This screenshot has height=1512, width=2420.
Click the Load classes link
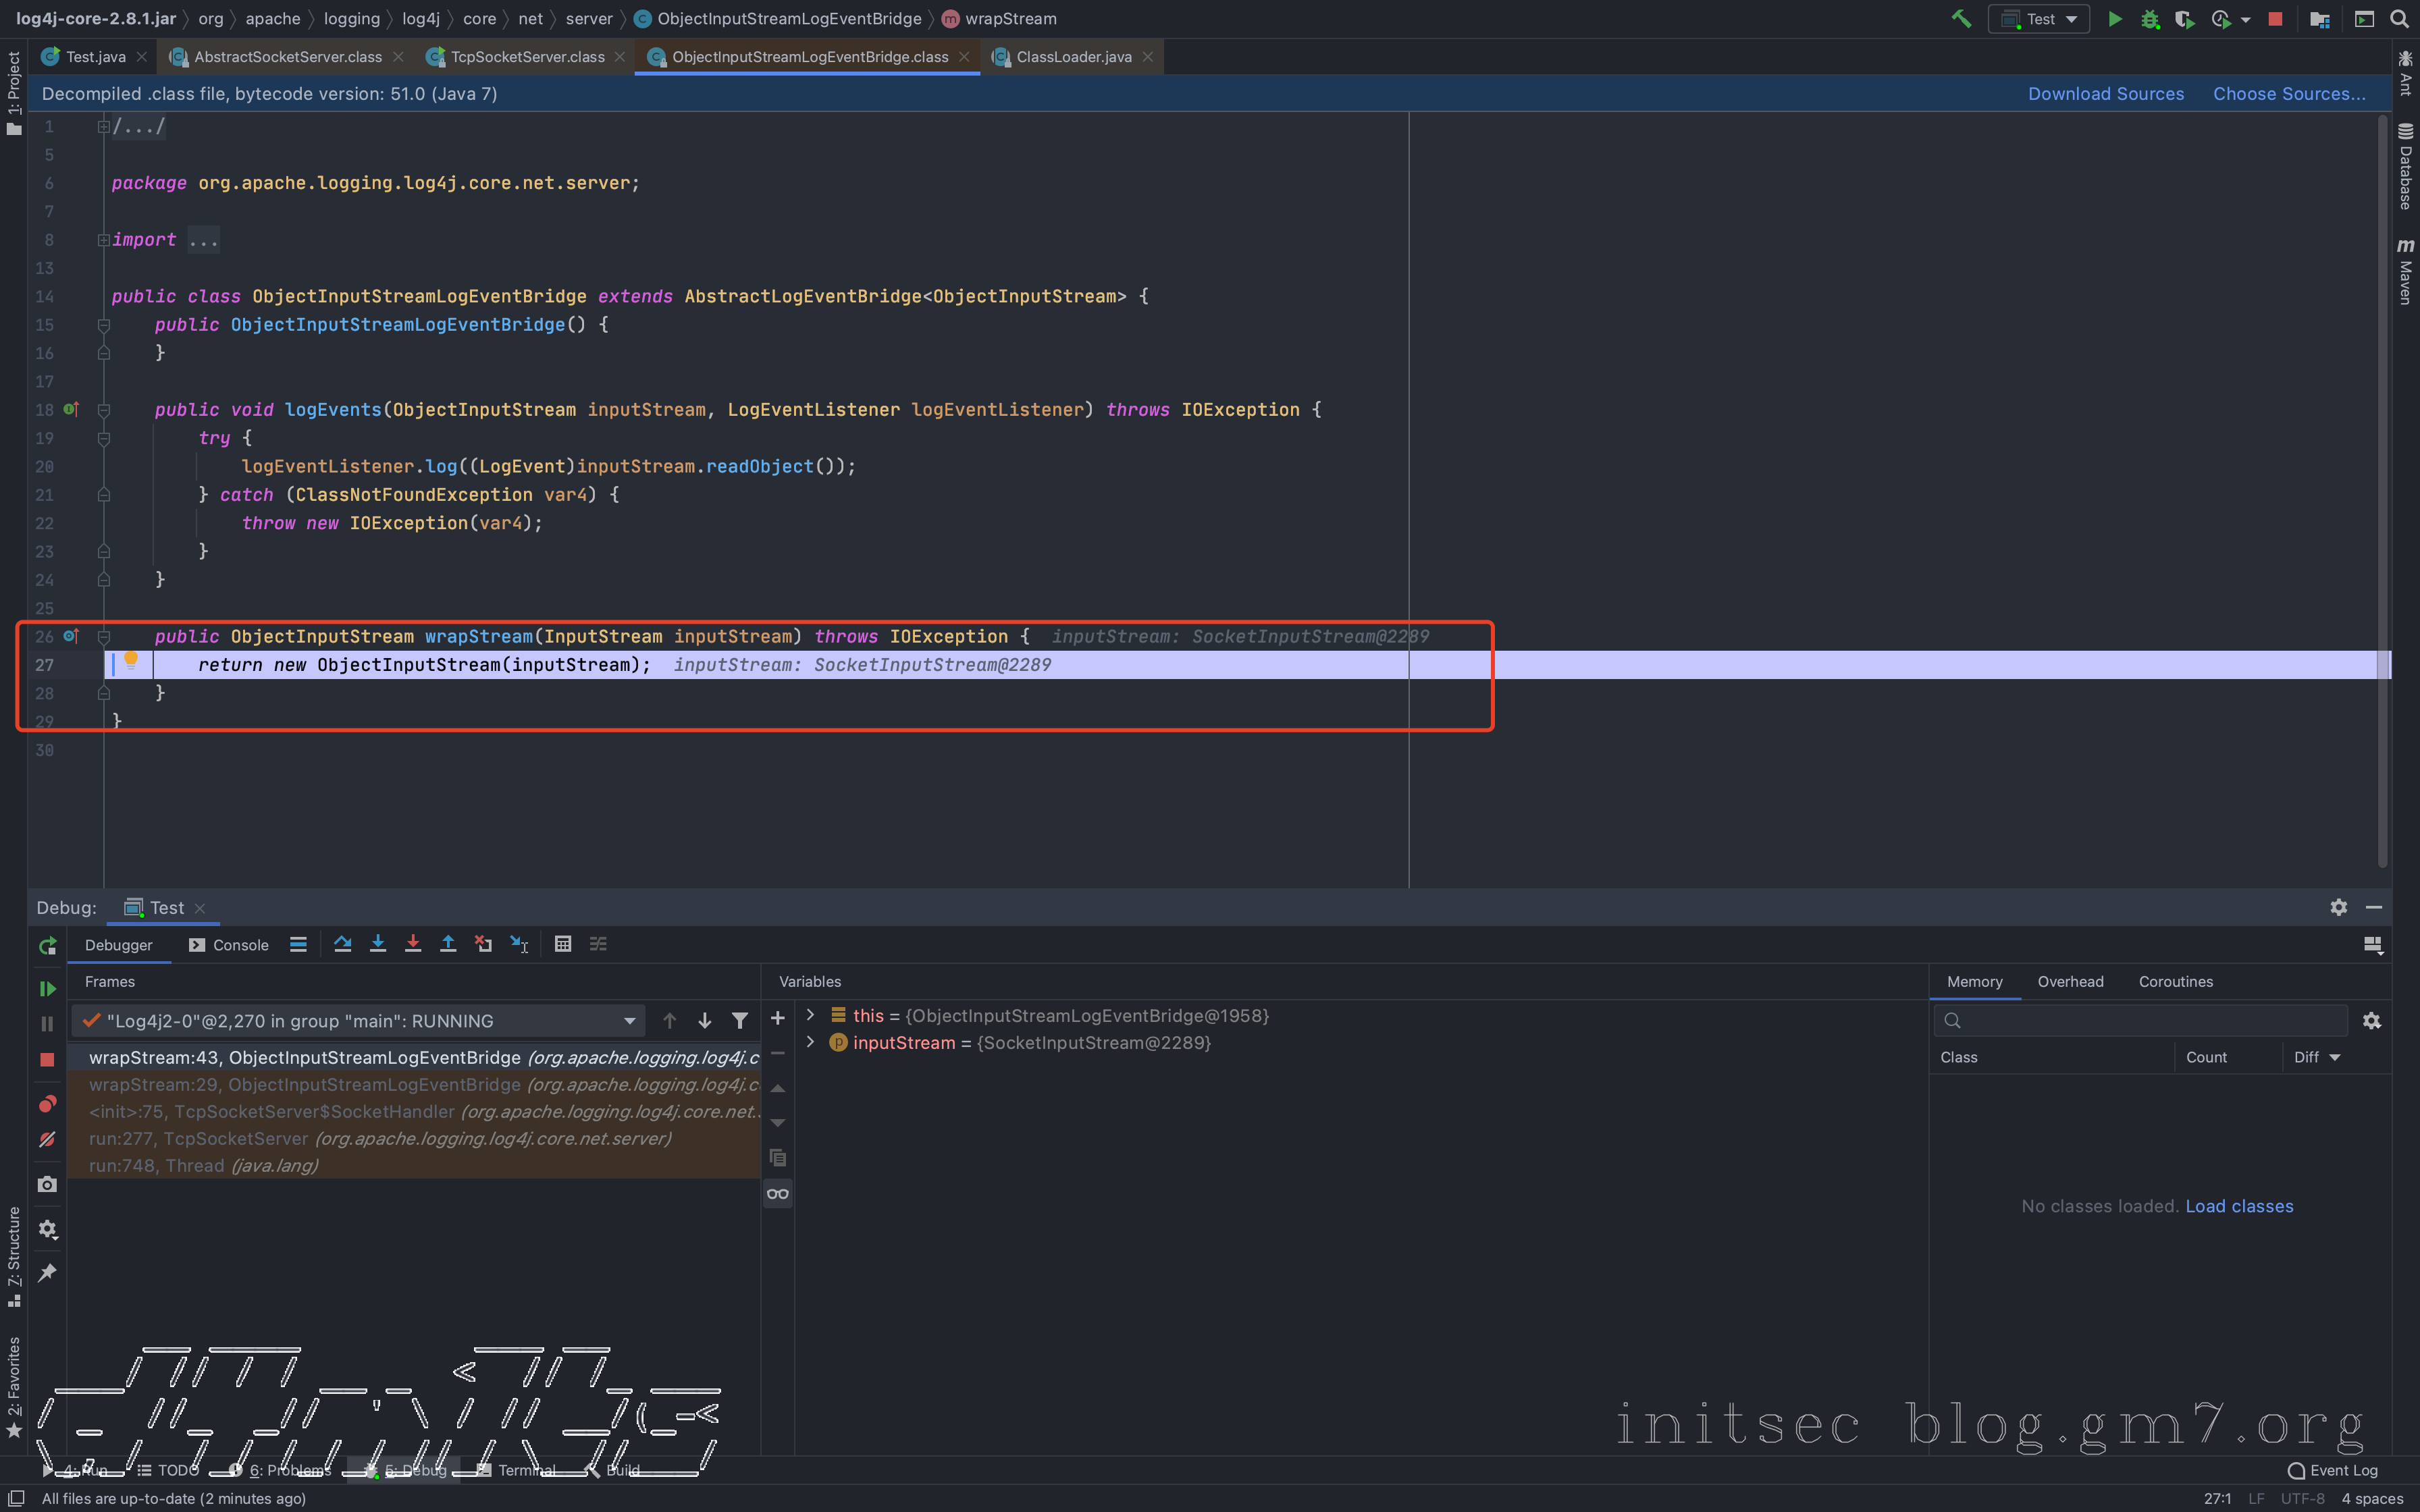click(x=2239, y=1206)
